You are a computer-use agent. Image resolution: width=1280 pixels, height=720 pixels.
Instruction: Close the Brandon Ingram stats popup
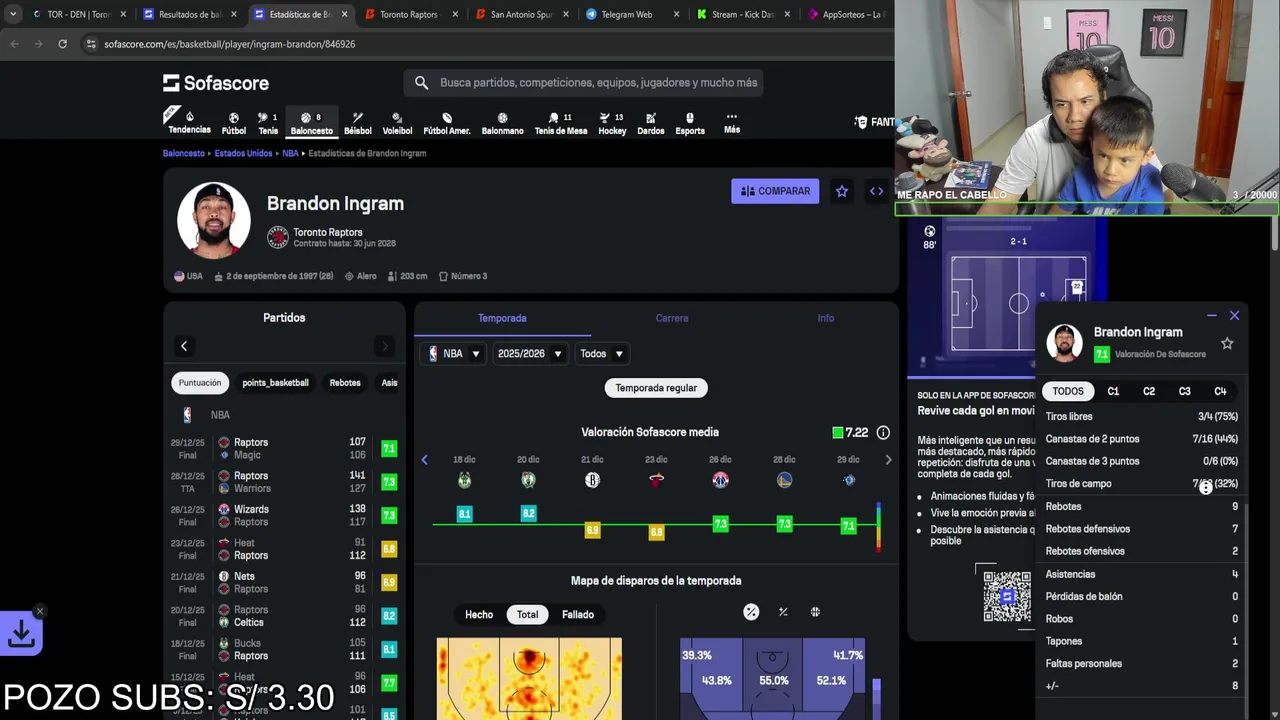(1234, 316)
